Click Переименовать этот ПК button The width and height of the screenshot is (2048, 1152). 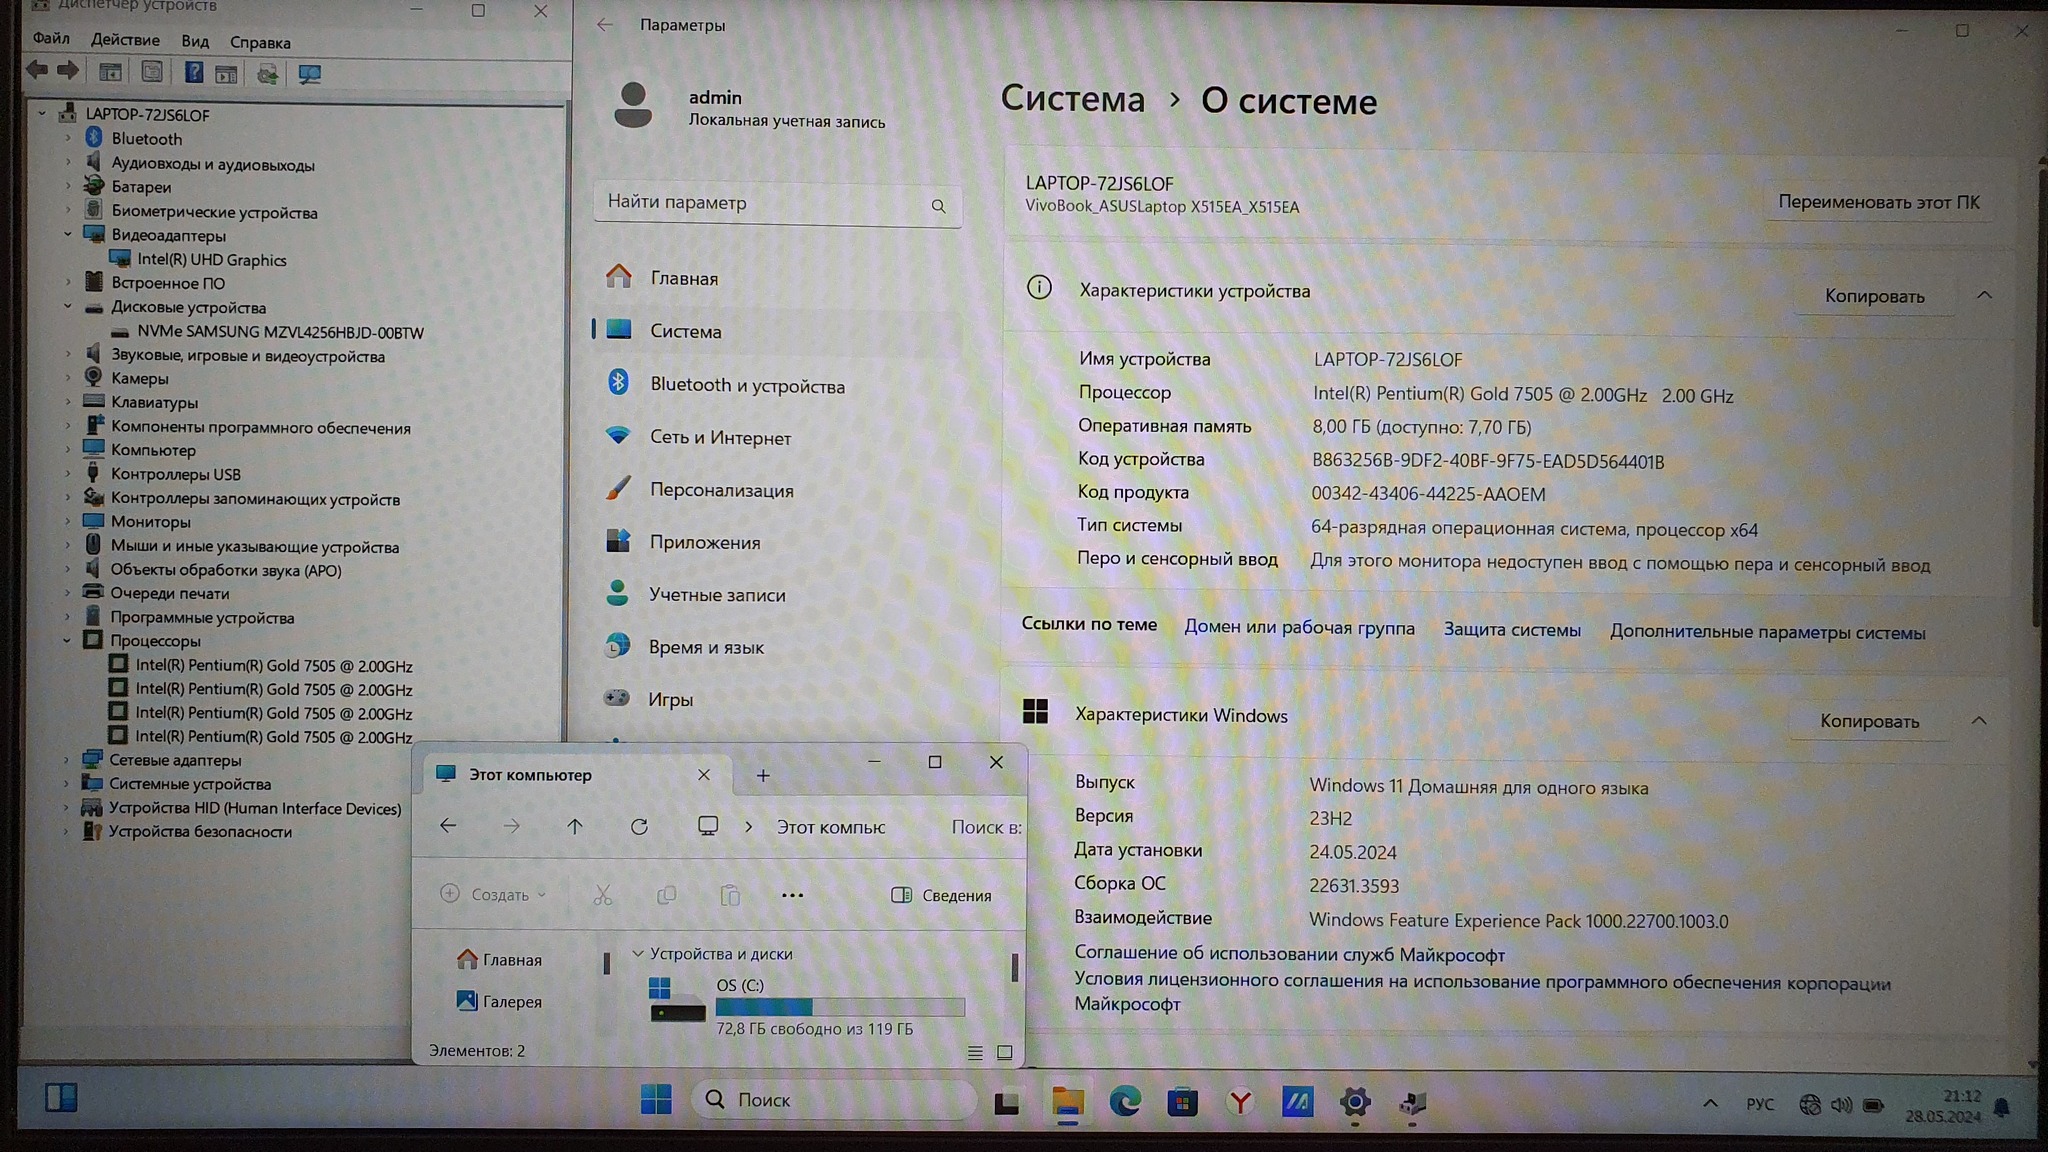pos(1878,202)
